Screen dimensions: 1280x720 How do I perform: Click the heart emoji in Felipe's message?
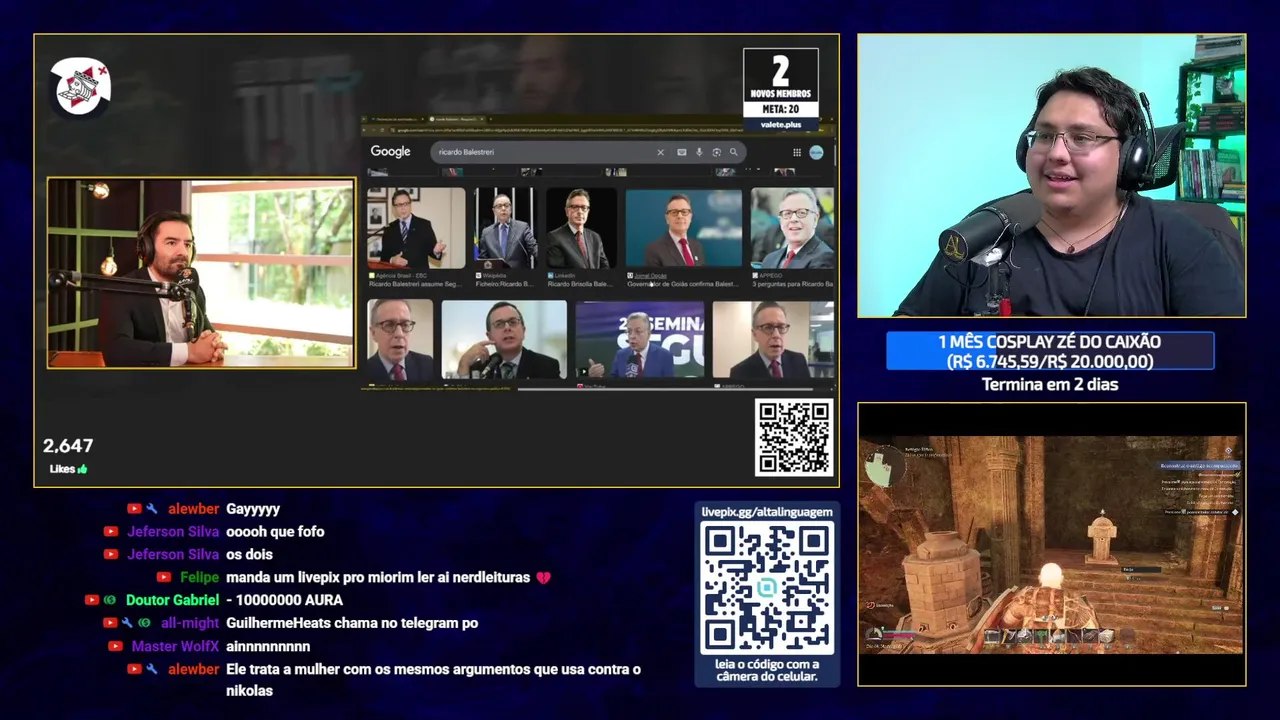click(543, 578)
